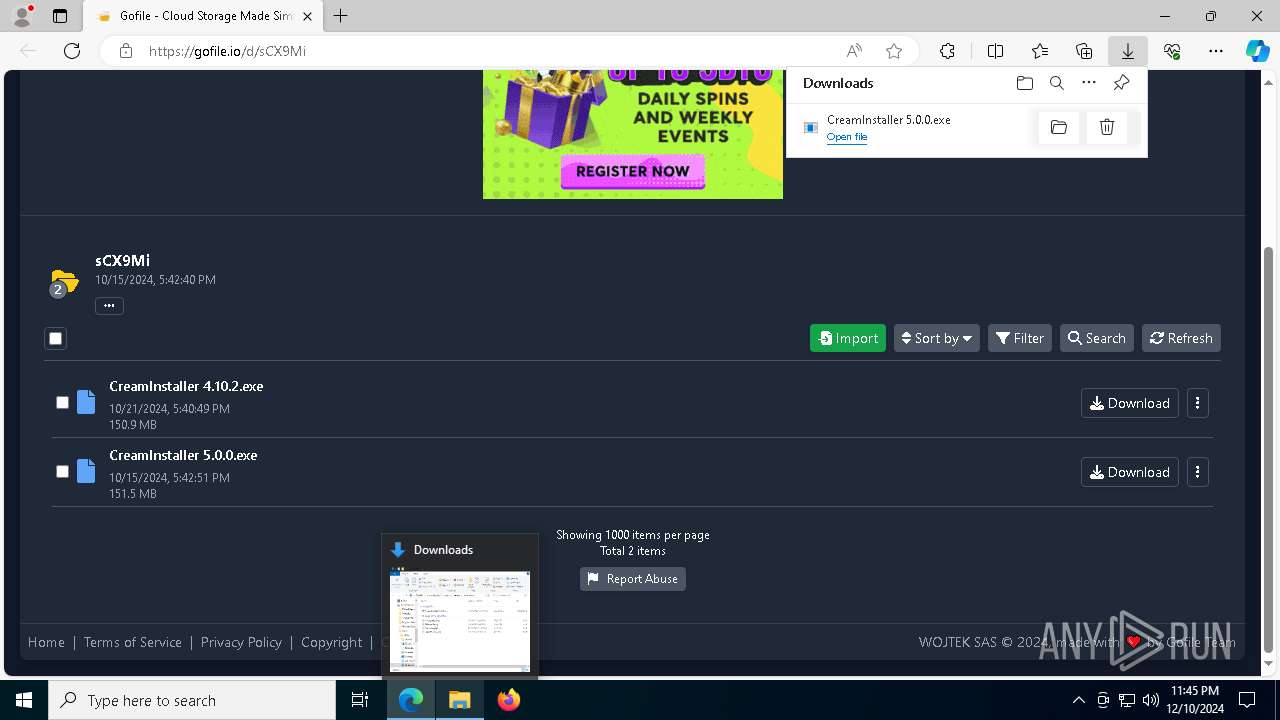This screenshot has height=720, width=1280.
Task: Click CreamInstaller 5.0.0.exe file name in list
Action: 183,455
